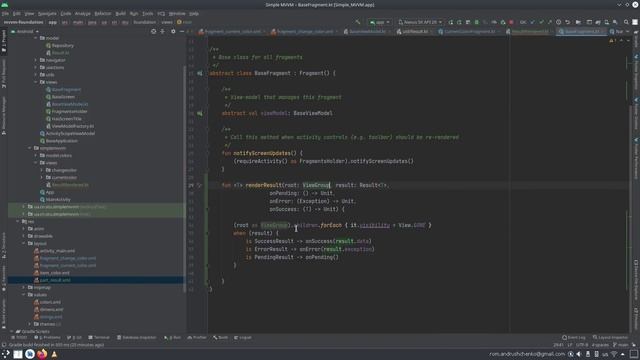
Task: Open the Refactor menu
Action: point(103,13)
